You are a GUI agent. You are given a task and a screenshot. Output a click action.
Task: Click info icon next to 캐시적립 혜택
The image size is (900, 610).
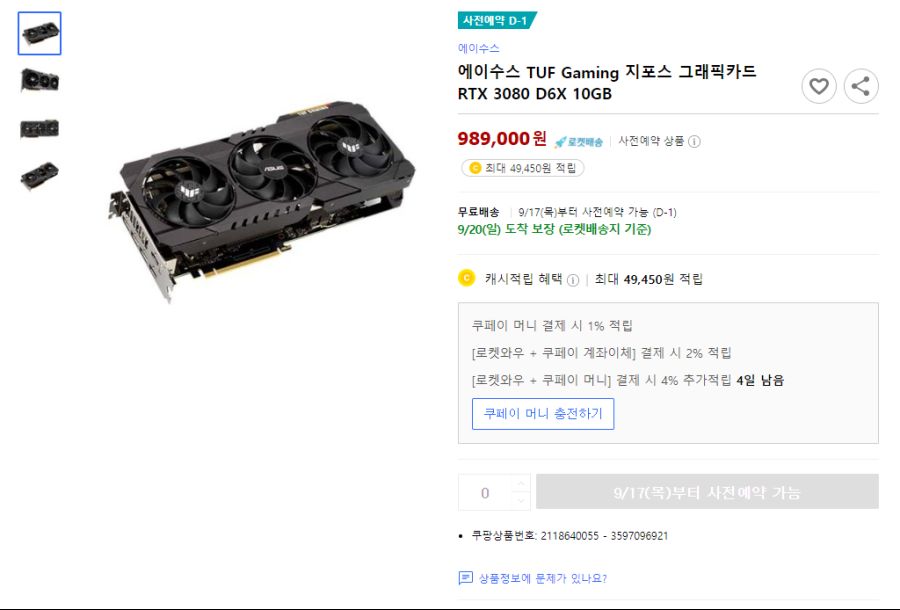click(x=573, y=280)
